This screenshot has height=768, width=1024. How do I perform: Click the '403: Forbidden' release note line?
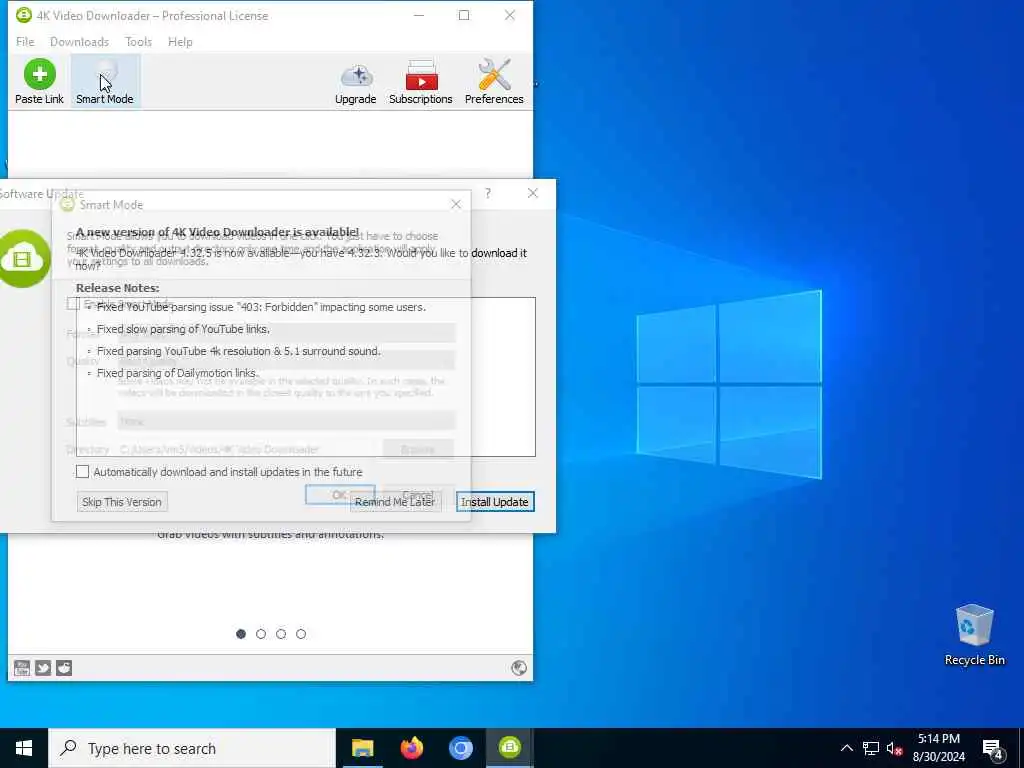click(261, 307)
